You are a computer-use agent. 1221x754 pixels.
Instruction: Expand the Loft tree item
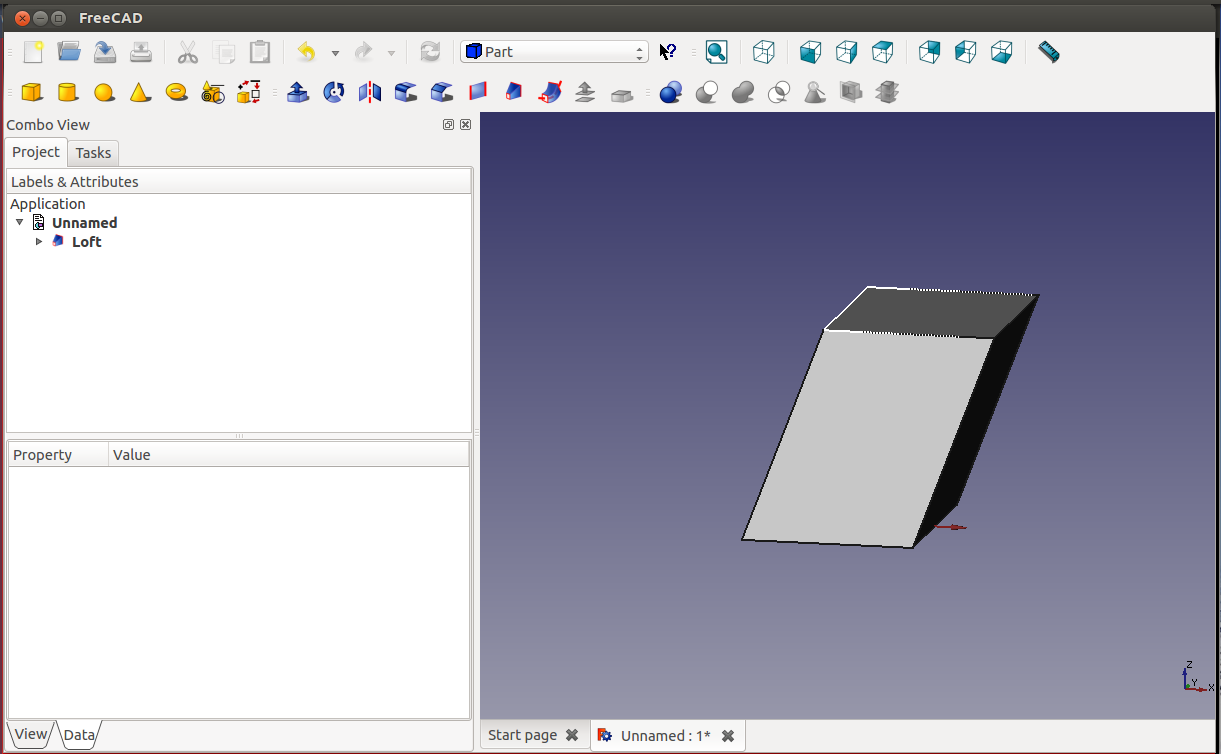click(39, 242)
